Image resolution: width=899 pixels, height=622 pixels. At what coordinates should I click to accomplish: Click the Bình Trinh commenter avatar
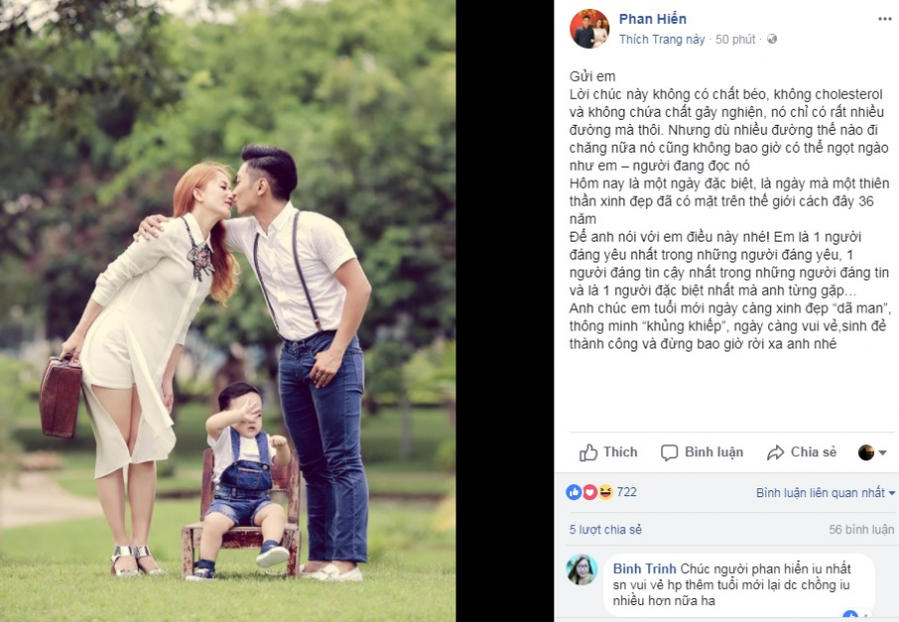(x=582, y=570)
